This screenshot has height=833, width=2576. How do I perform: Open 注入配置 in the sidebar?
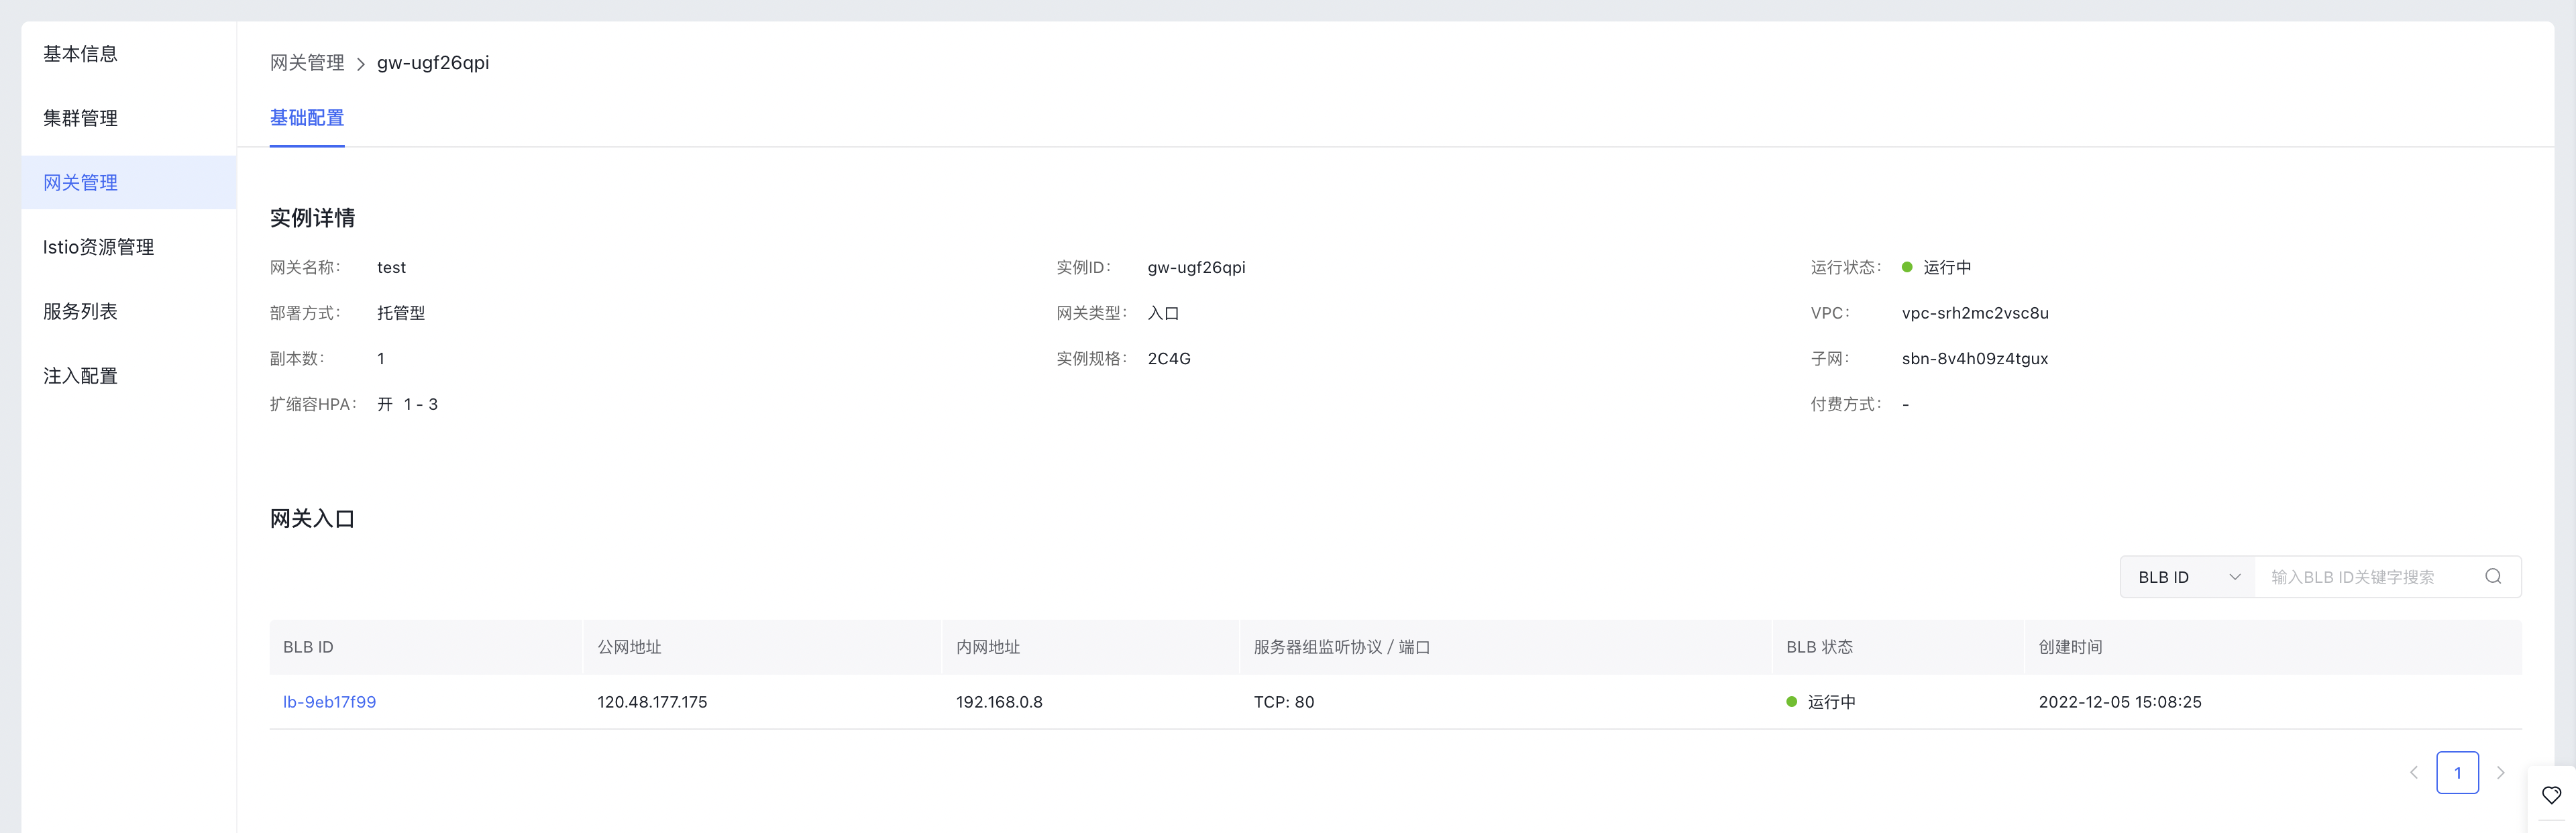[80, 376]
